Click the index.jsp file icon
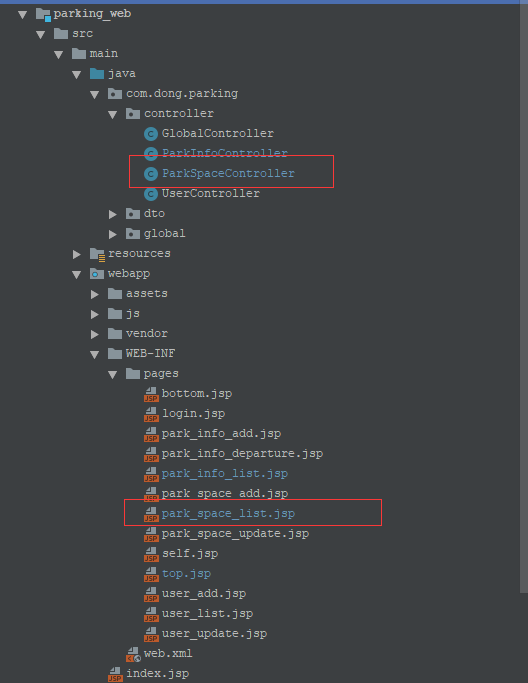The width and height of the screenshot is (528, 683). (x=115, y=674)
